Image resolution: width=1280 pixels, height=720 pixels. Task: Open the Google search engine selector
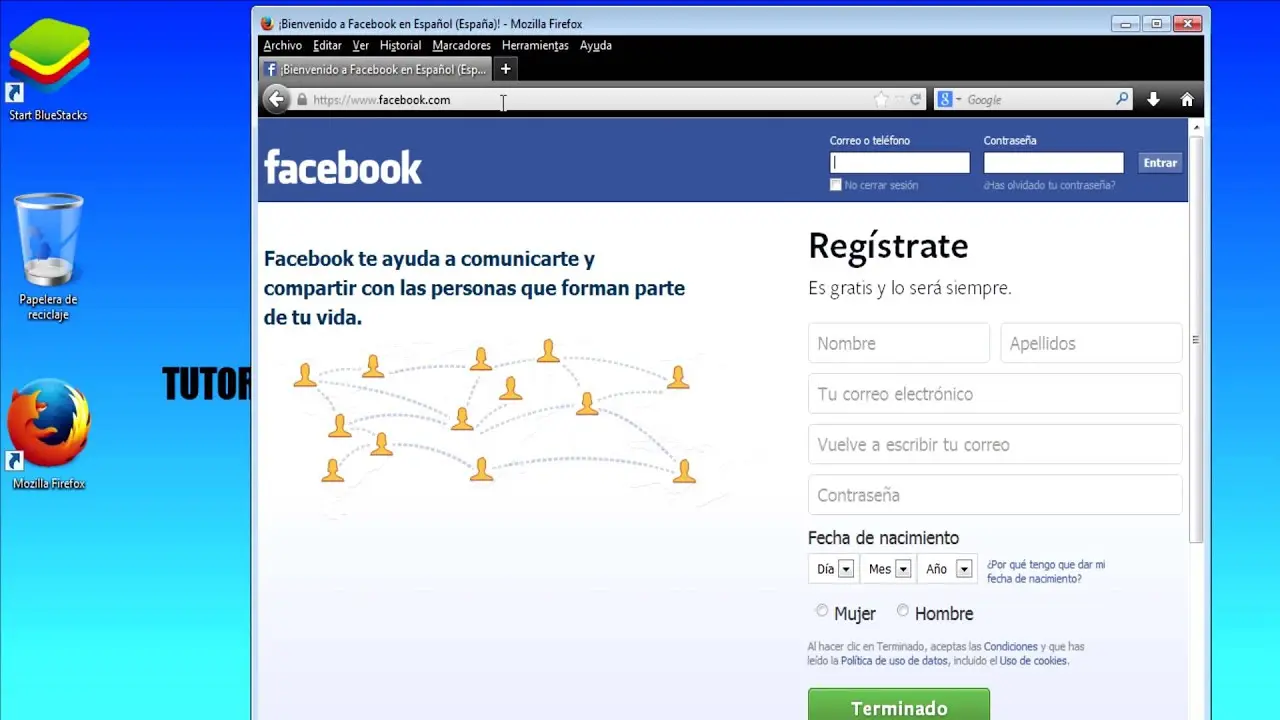(949, 100)
